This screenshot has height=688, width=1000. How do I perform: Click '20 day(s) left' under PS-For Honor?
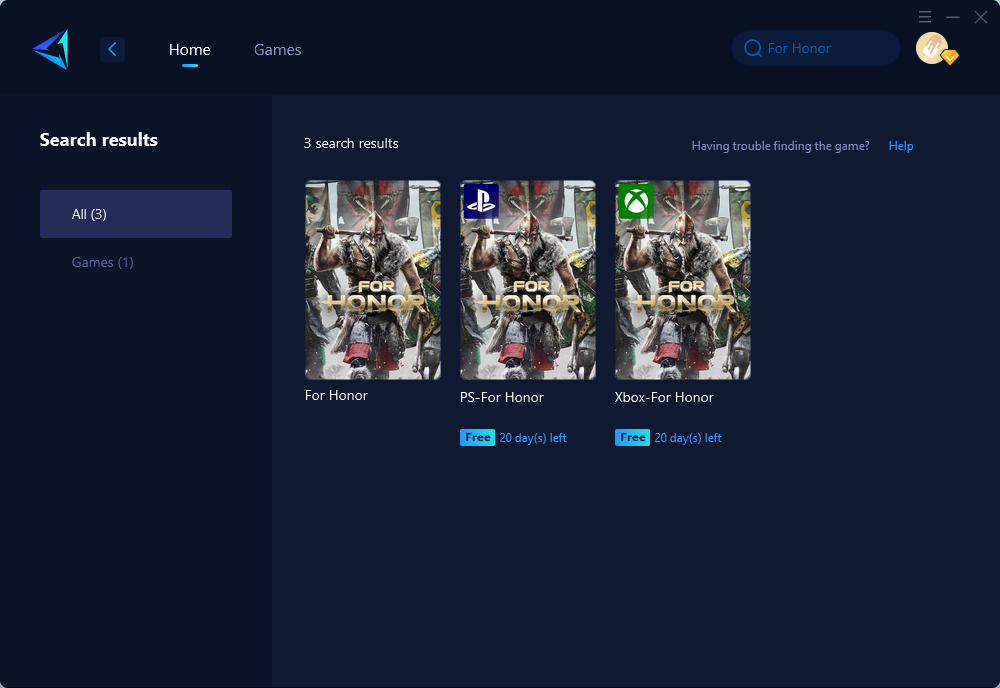pos(533,438)
